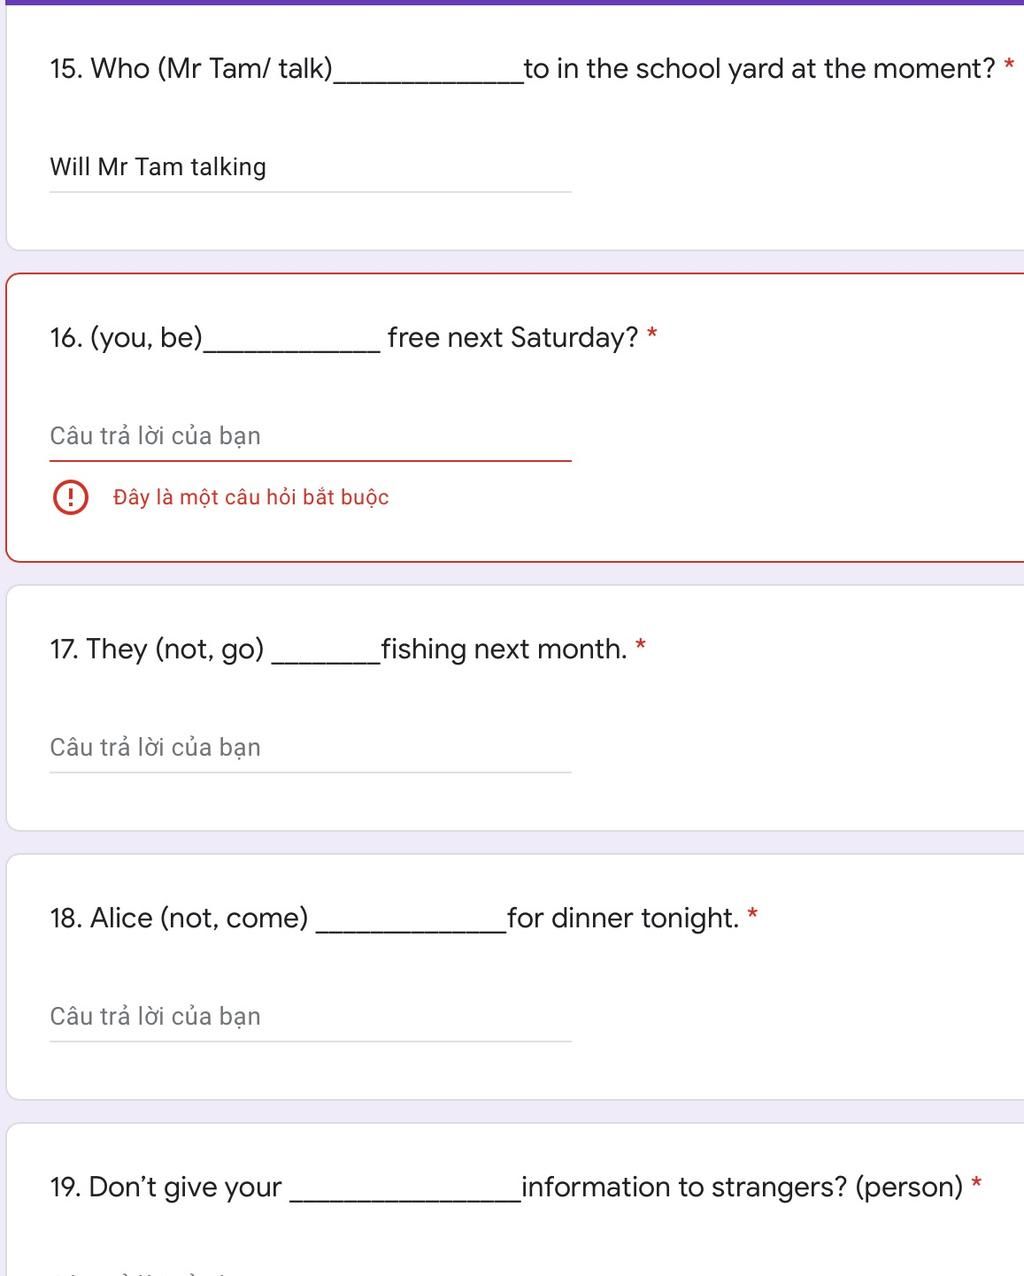Click the empty answer field for question 16

(311, 436)
